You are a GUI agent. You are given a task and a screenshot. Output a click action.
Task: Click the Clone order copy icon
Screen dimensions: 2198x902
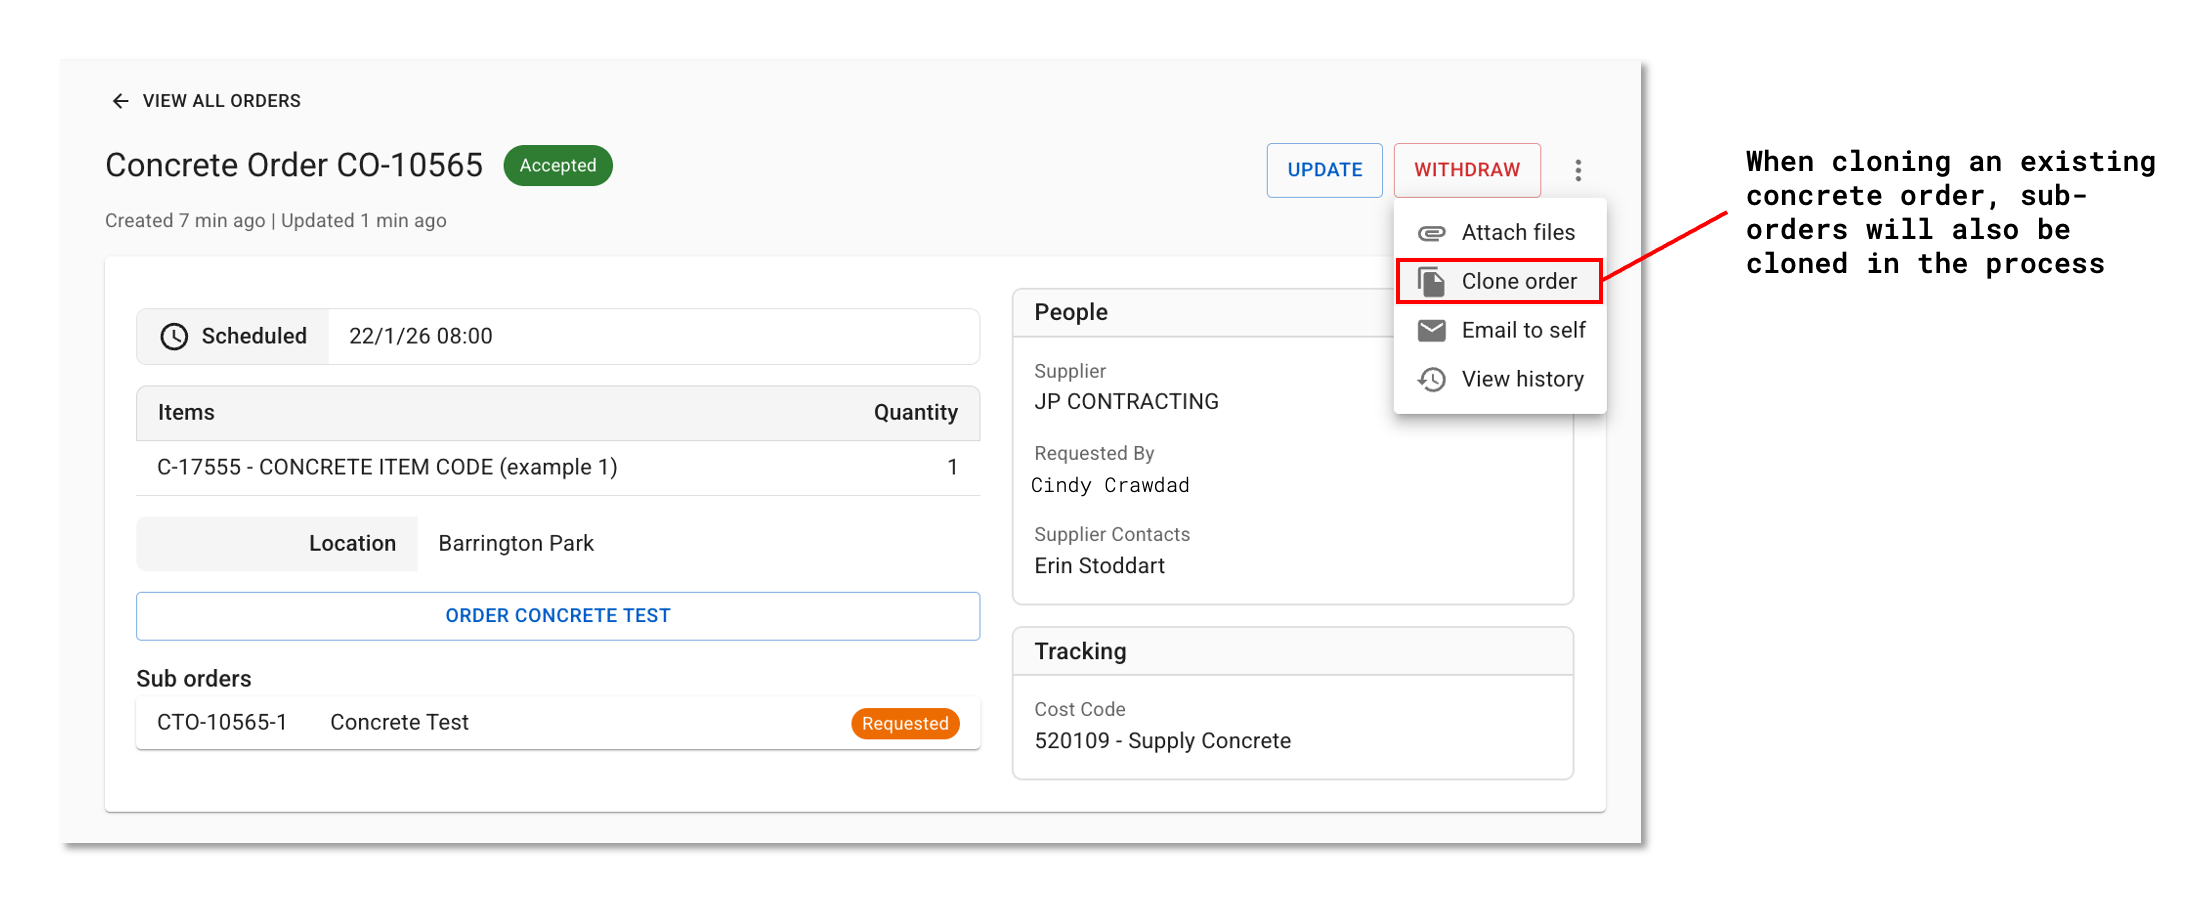(x=1431, y=282)
